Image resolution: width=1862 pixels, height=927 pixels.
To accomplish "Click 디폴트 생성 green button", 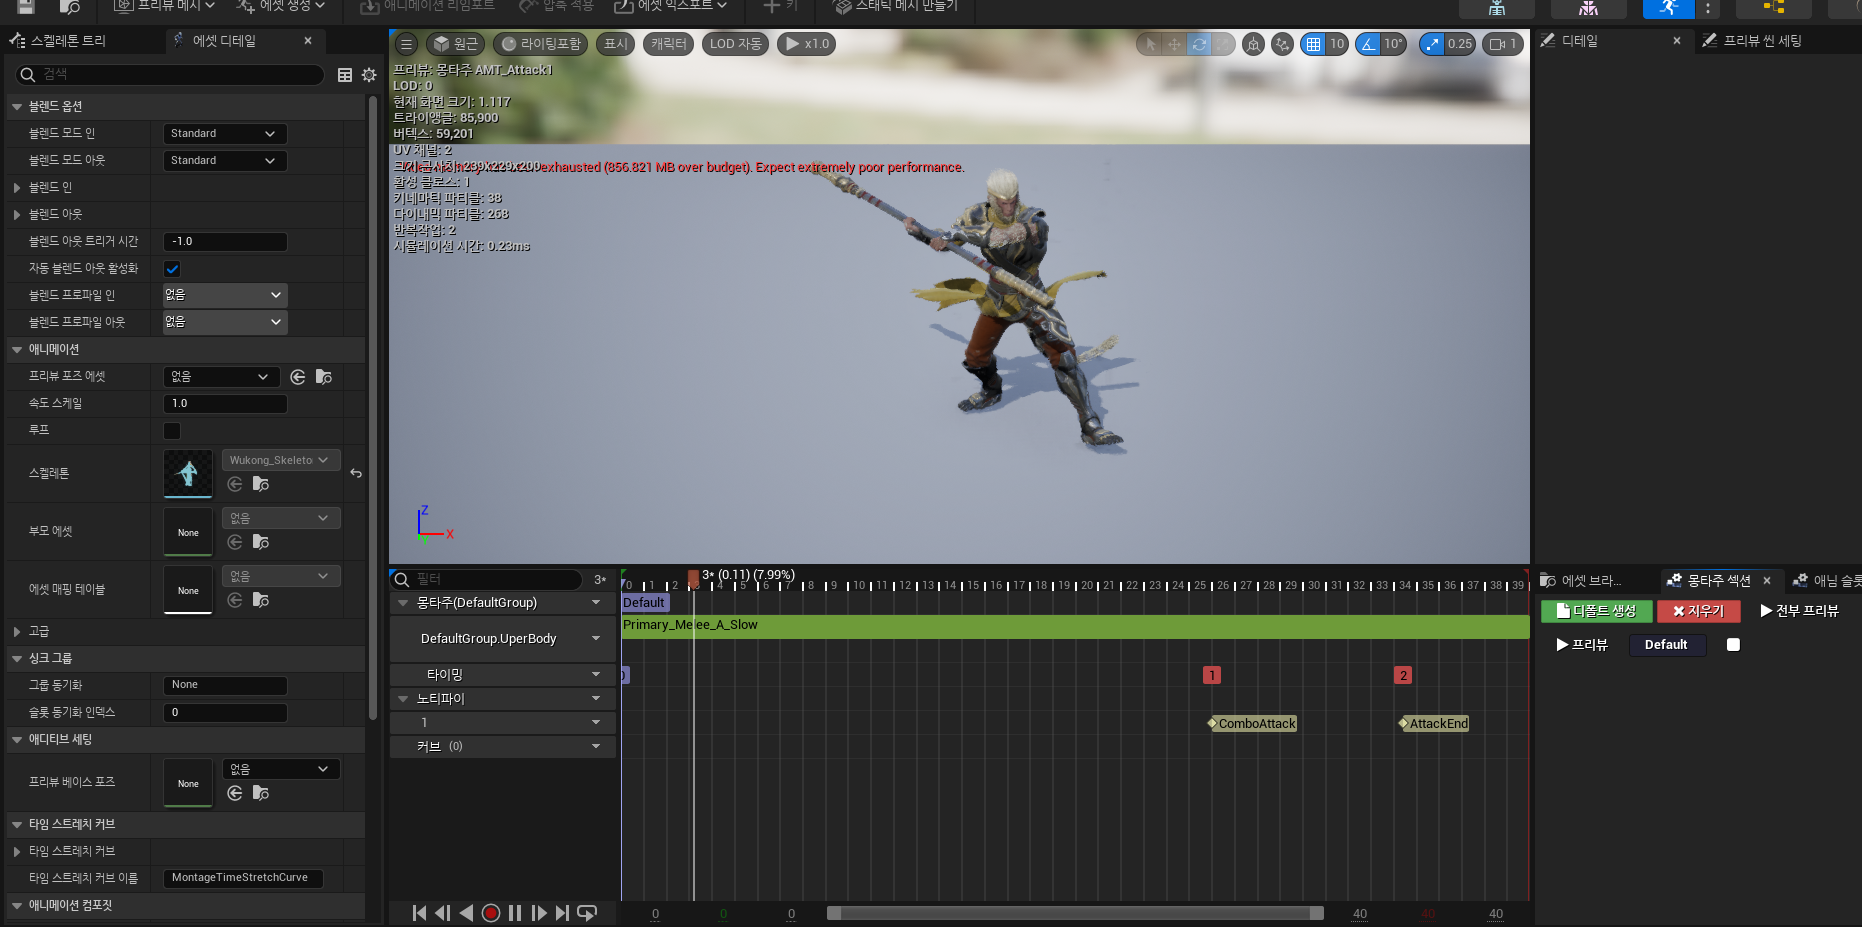I will pyautogui.click(x=1597, y=611).
